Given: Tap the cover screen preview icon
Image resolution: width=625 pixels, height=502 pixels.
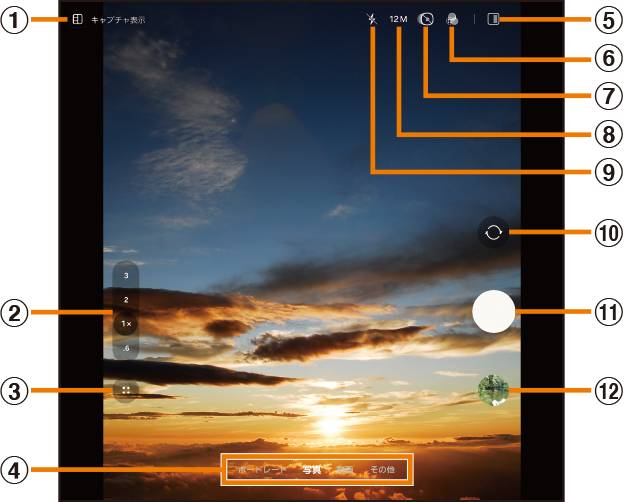Looking at the screenshot, I should coord(493,19).
